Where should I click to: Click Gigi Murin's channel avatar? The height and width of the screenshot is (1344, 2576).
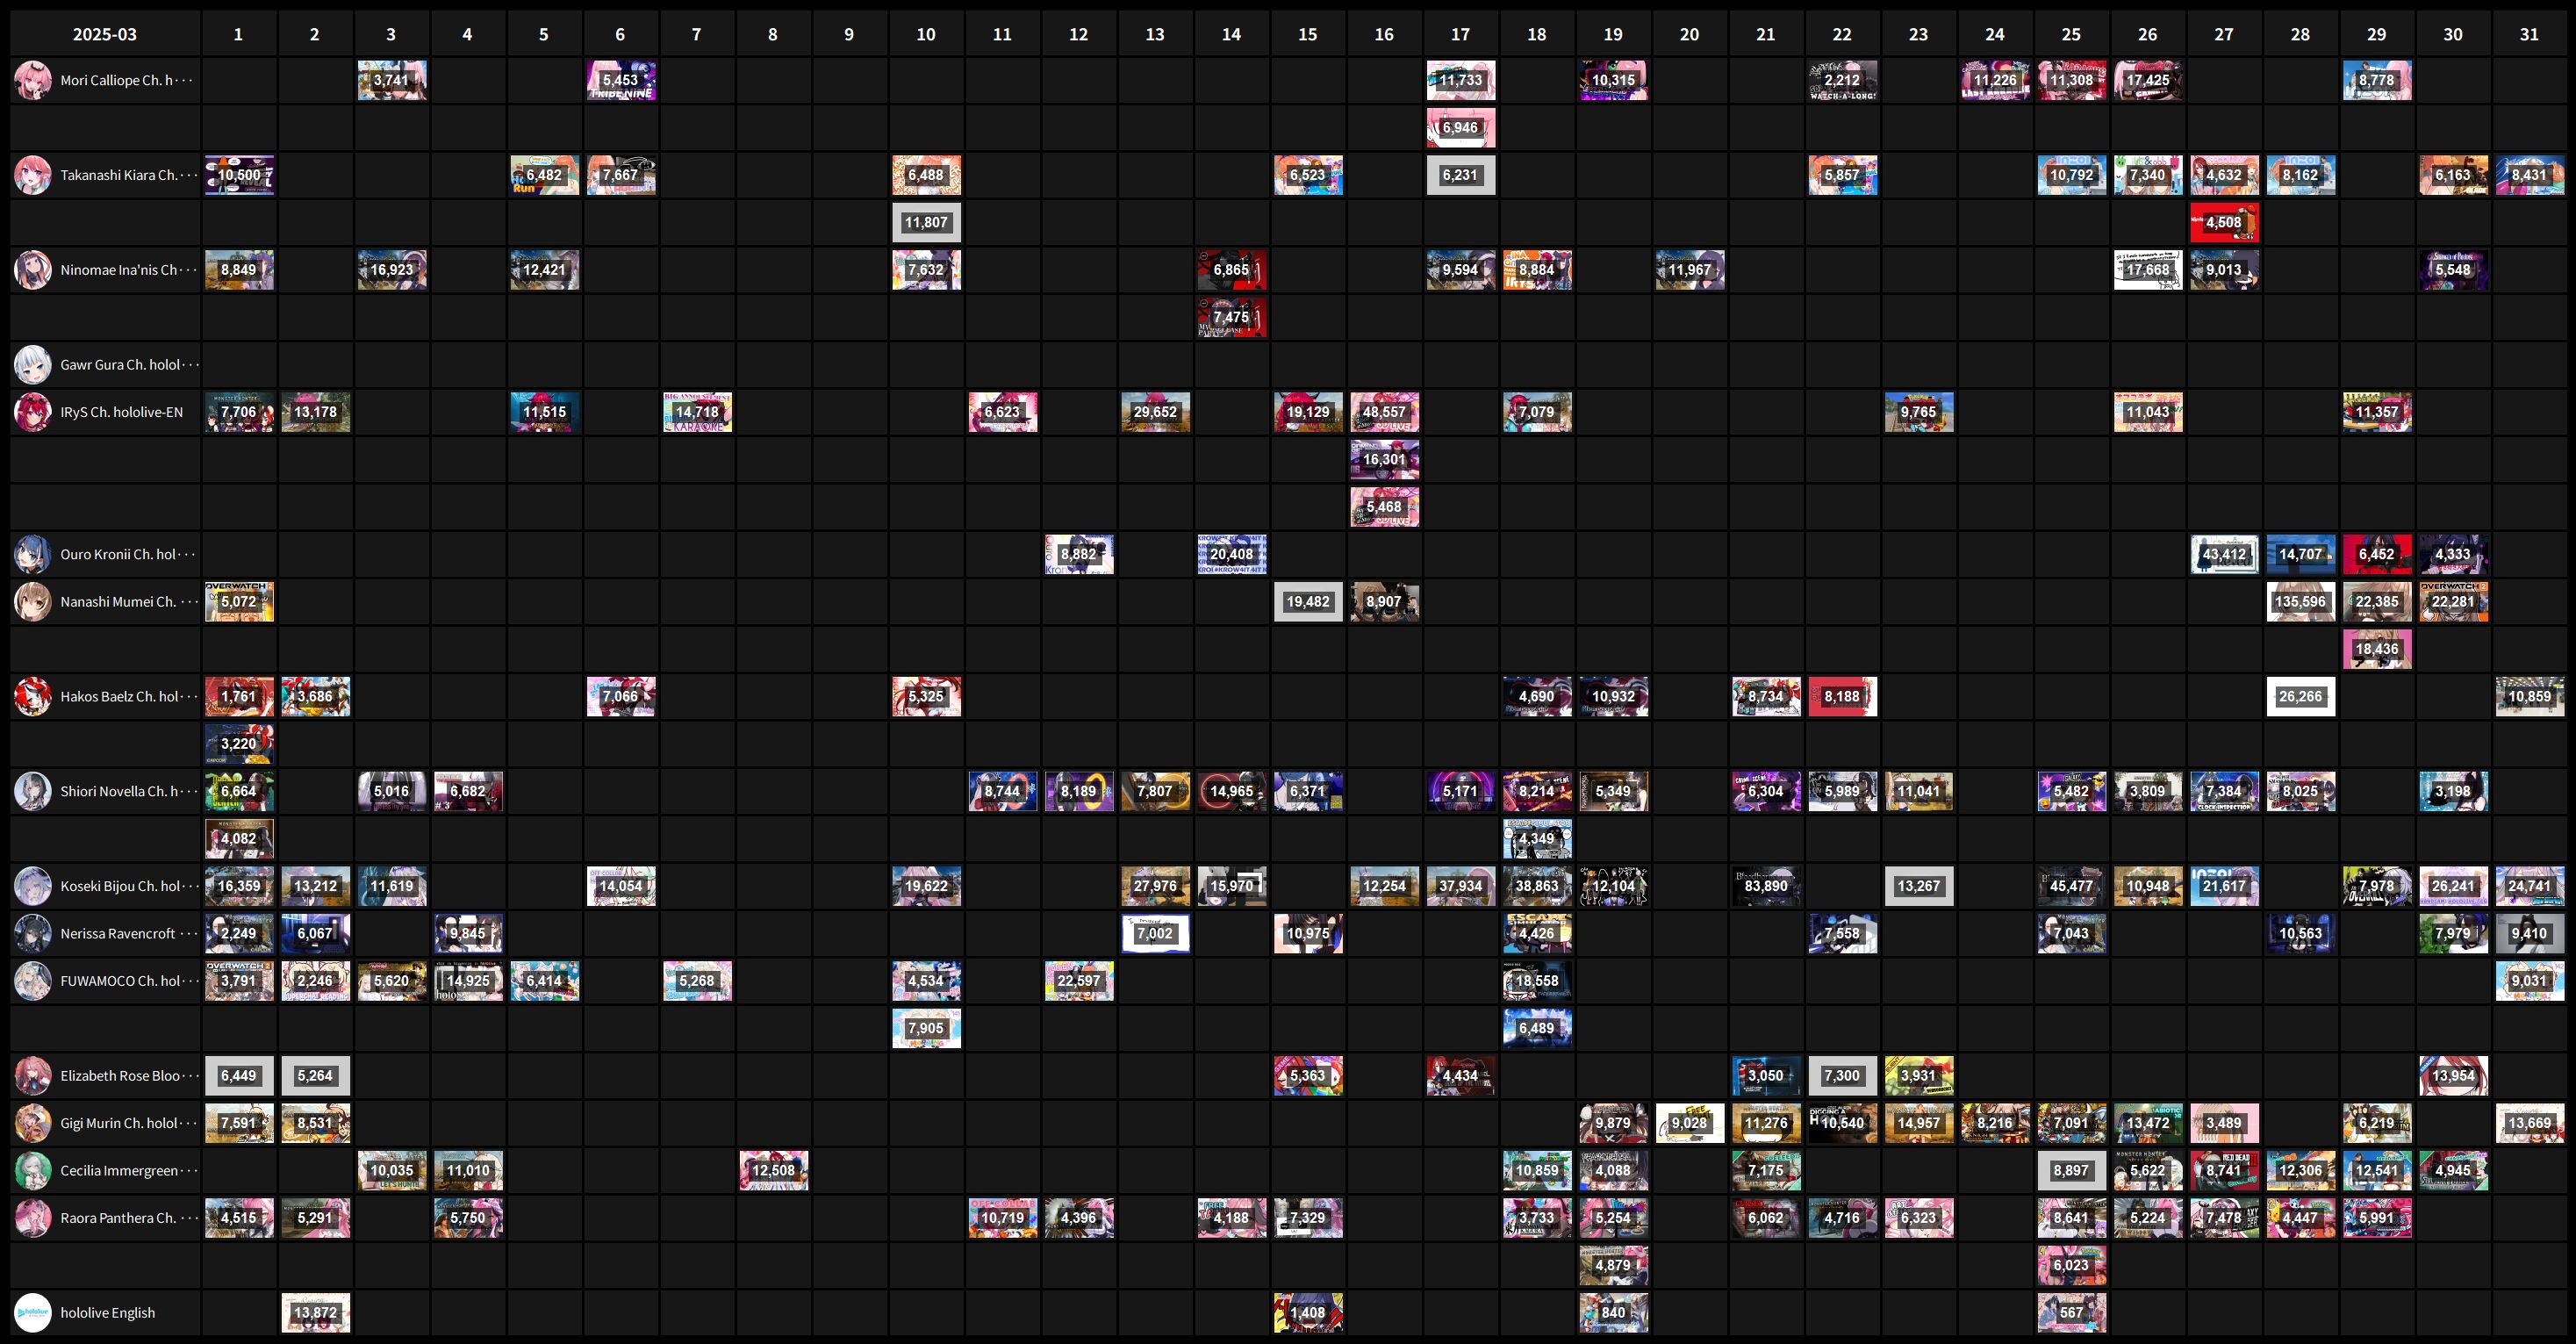[32, 1123]
